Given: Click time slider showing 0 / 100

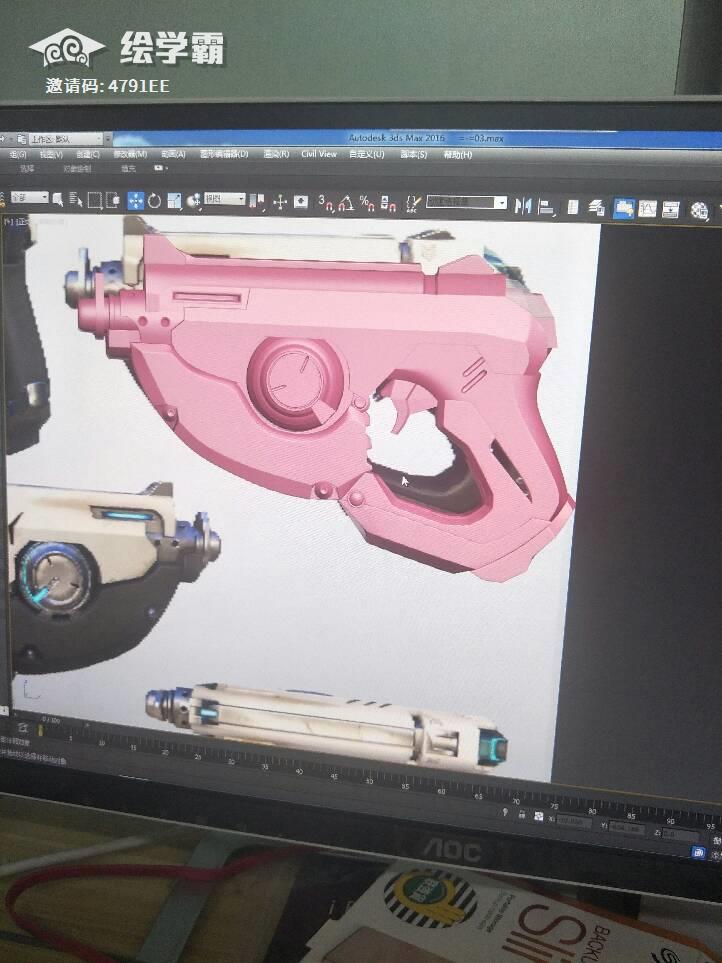Looking at the screenshot, I should (51, 719).
